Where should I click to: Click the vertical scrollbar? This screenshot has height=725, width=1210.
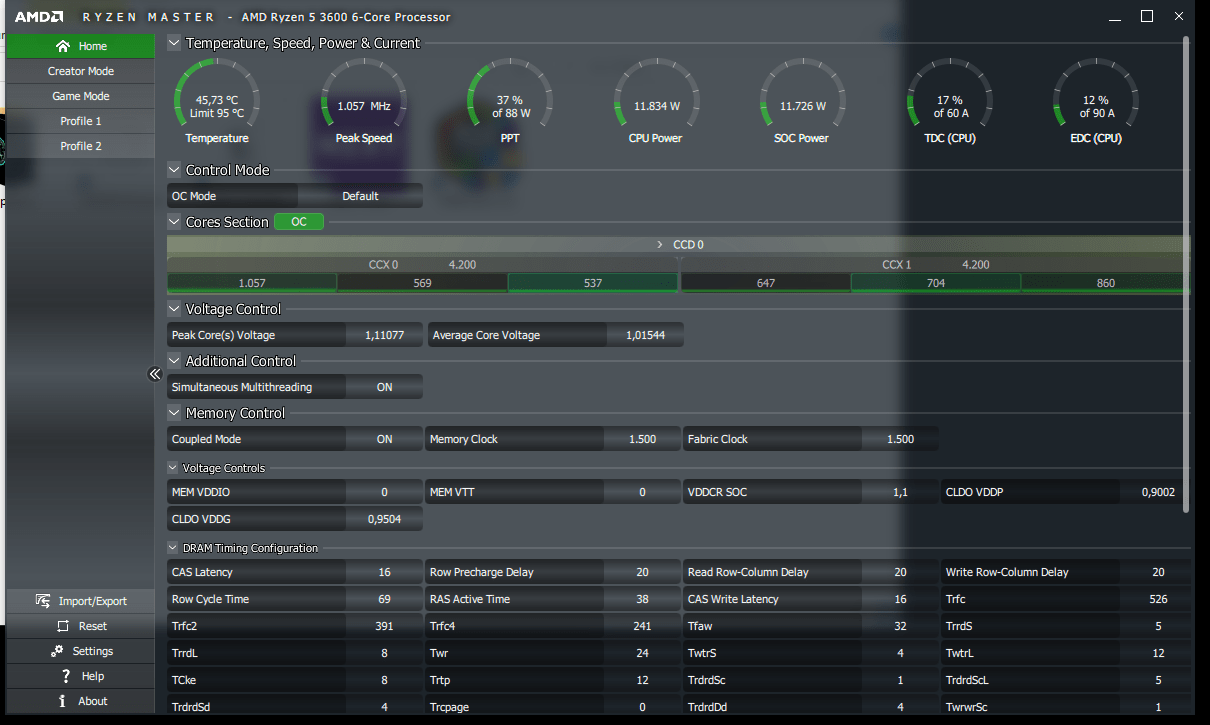click(x=1186, y=275)
